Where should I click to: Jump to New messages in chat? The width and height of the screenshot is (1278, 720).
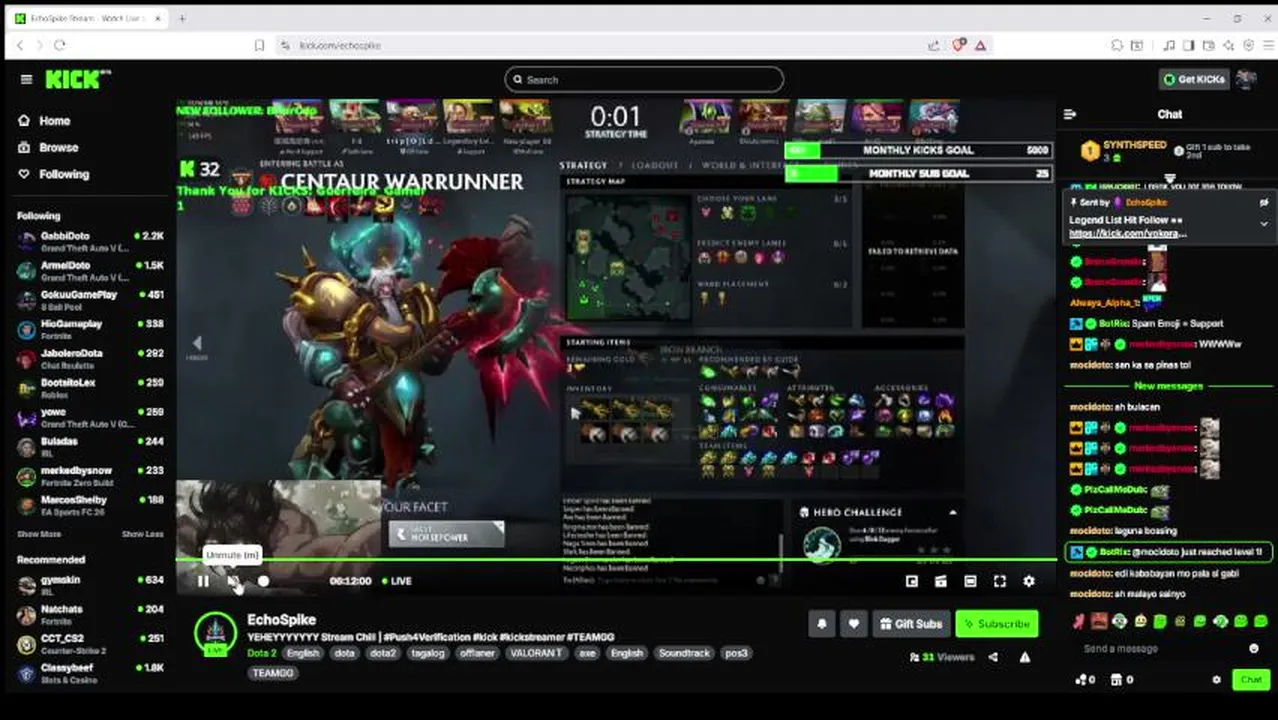(x=1169, y=386)
